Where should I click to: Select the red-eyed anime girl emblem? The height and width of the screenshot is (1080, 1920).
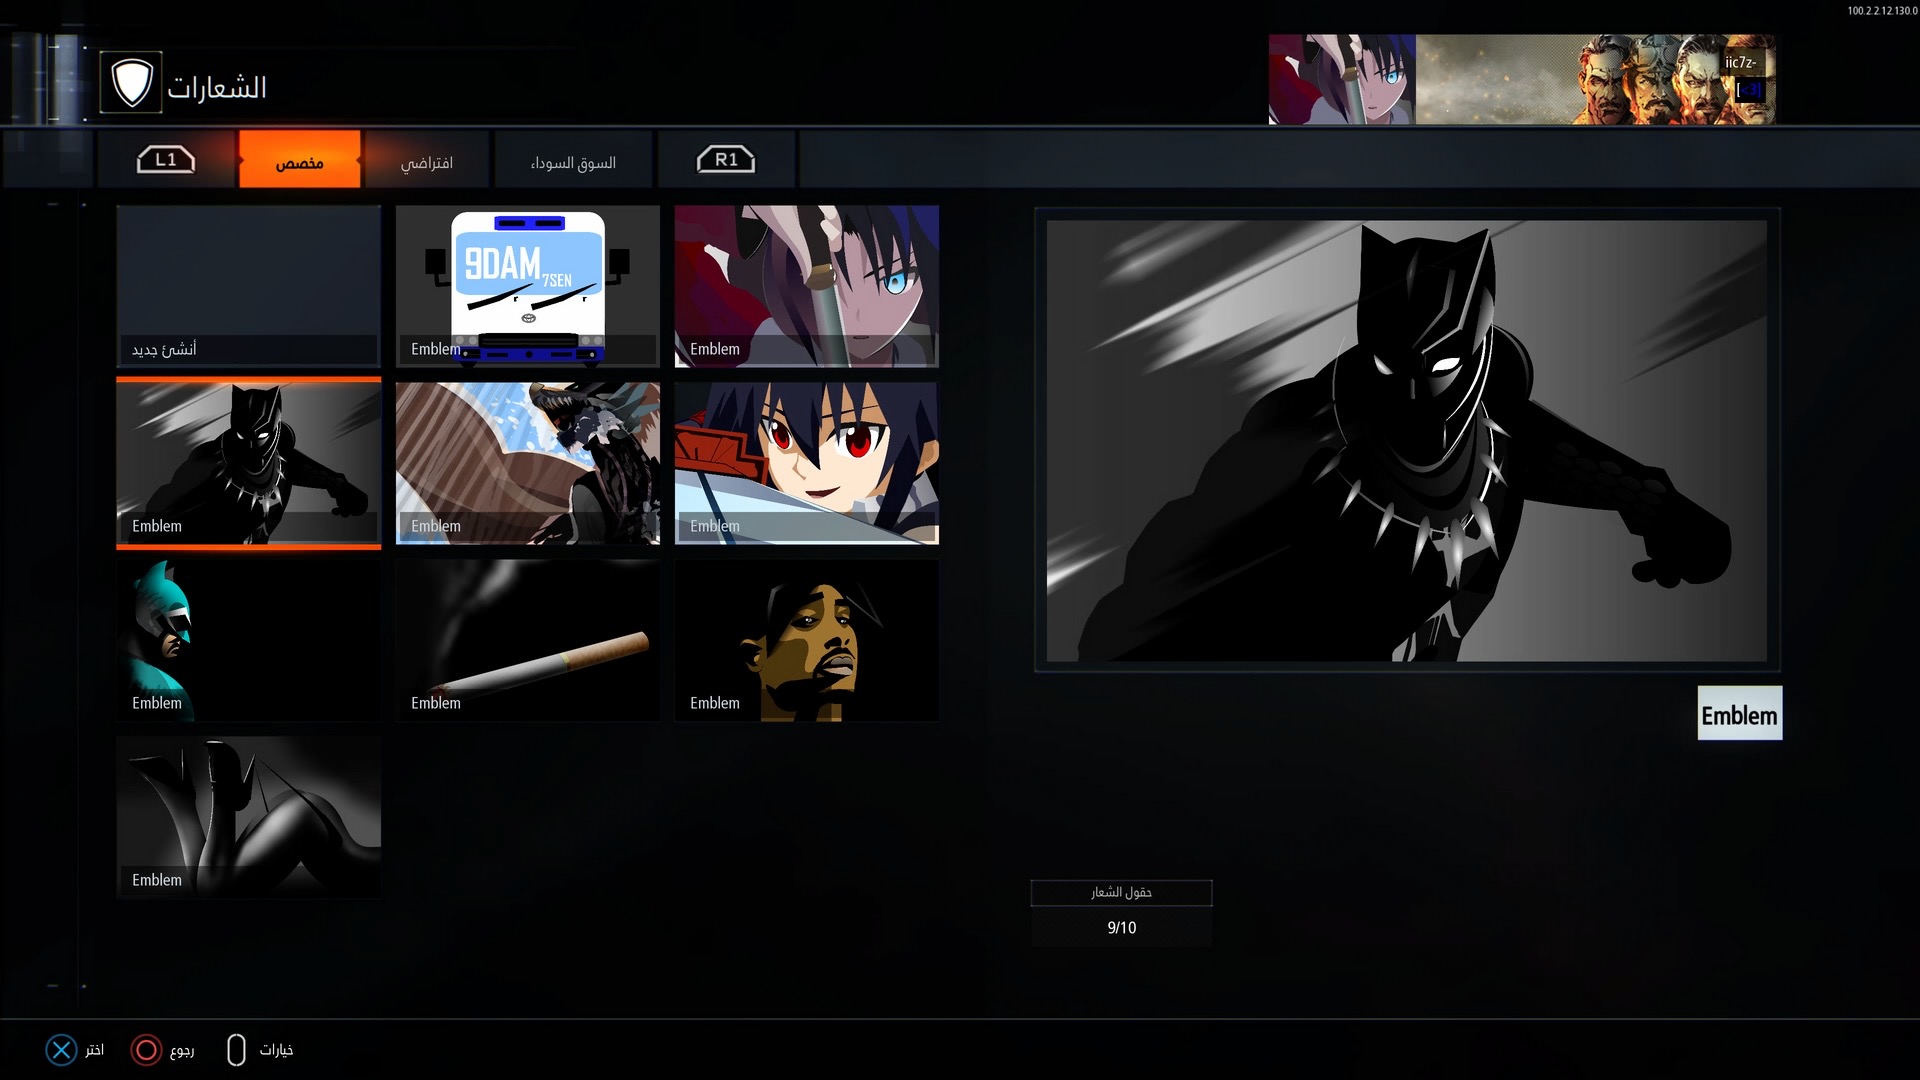pyautogui.click(x=806, y=463)
